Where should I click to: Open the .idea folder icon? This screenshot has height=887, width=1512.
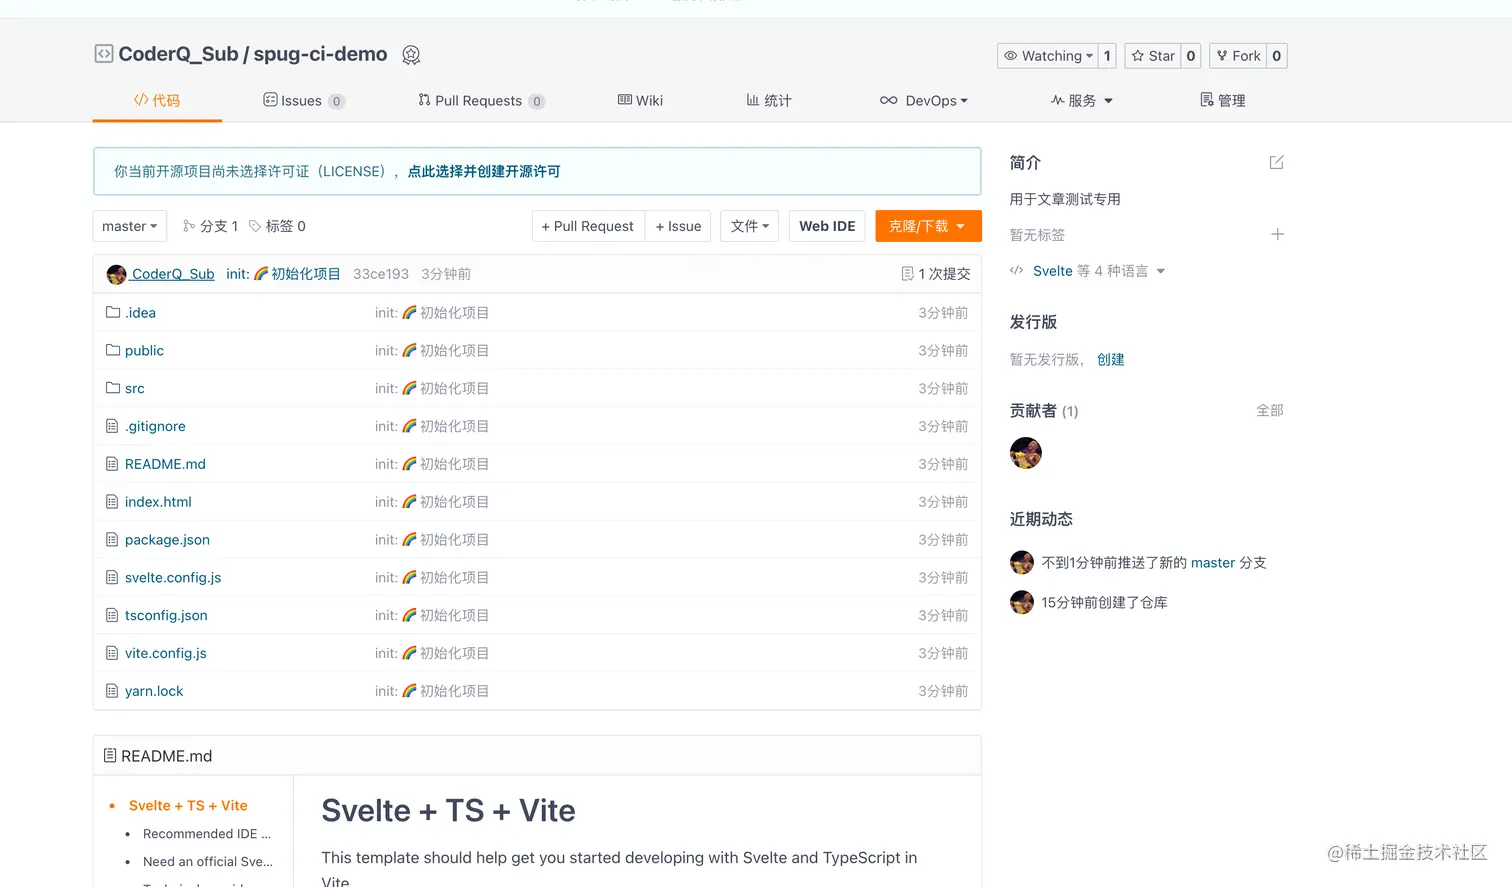point(113,312)
